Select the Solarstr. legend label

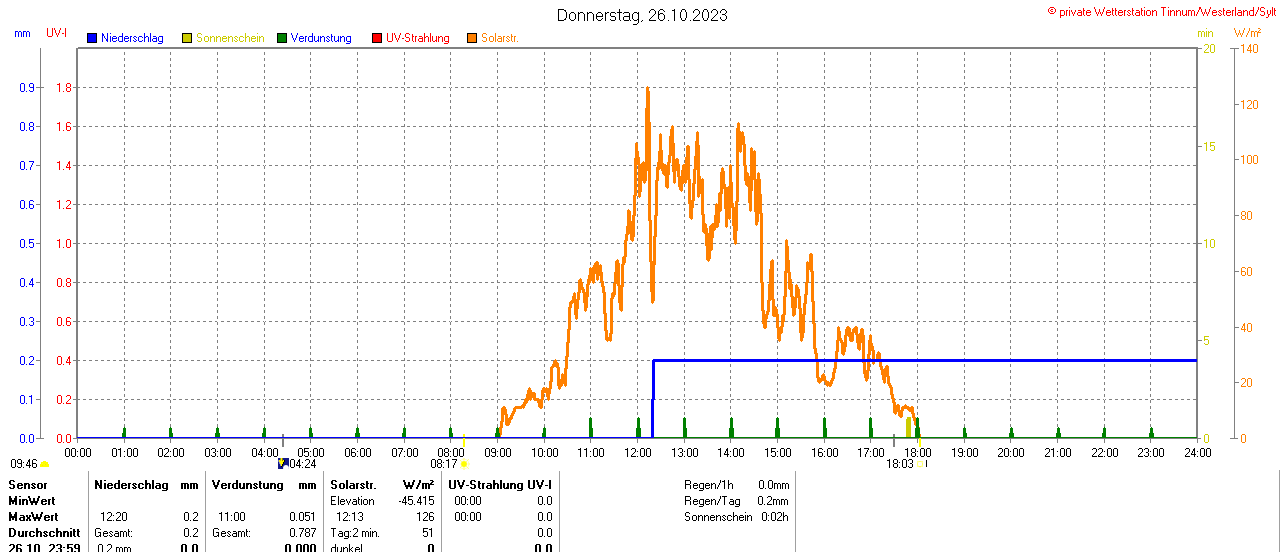pos(499,38)
